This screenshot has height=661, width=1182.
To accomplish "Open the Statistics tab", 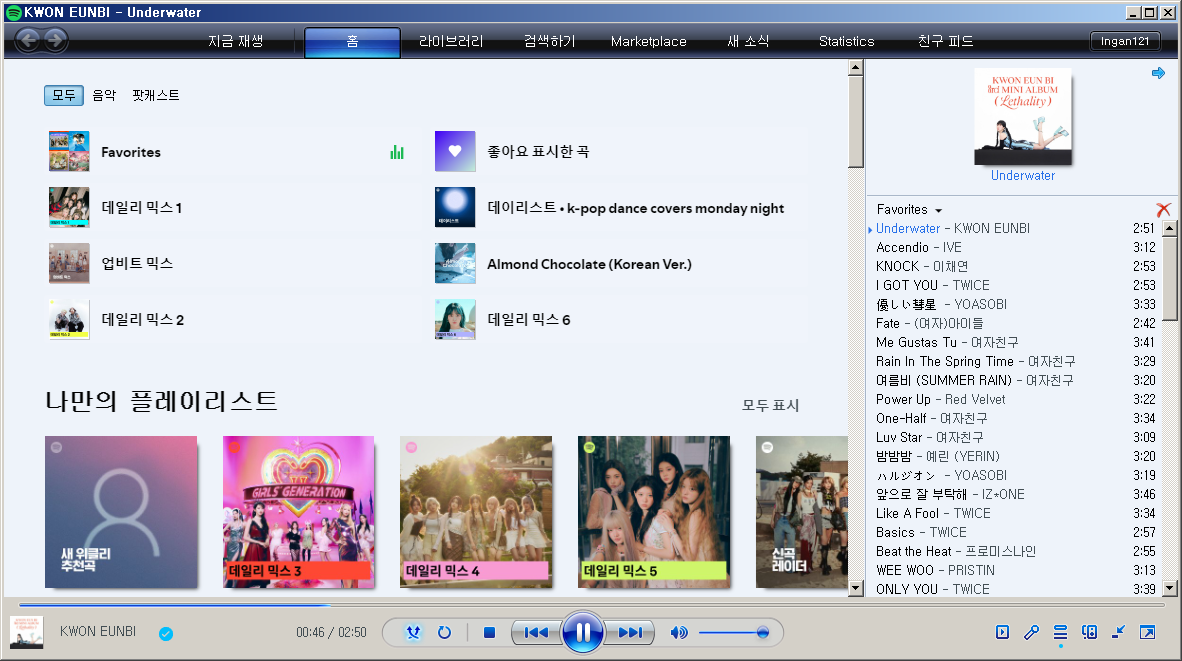I will point(847,41).
